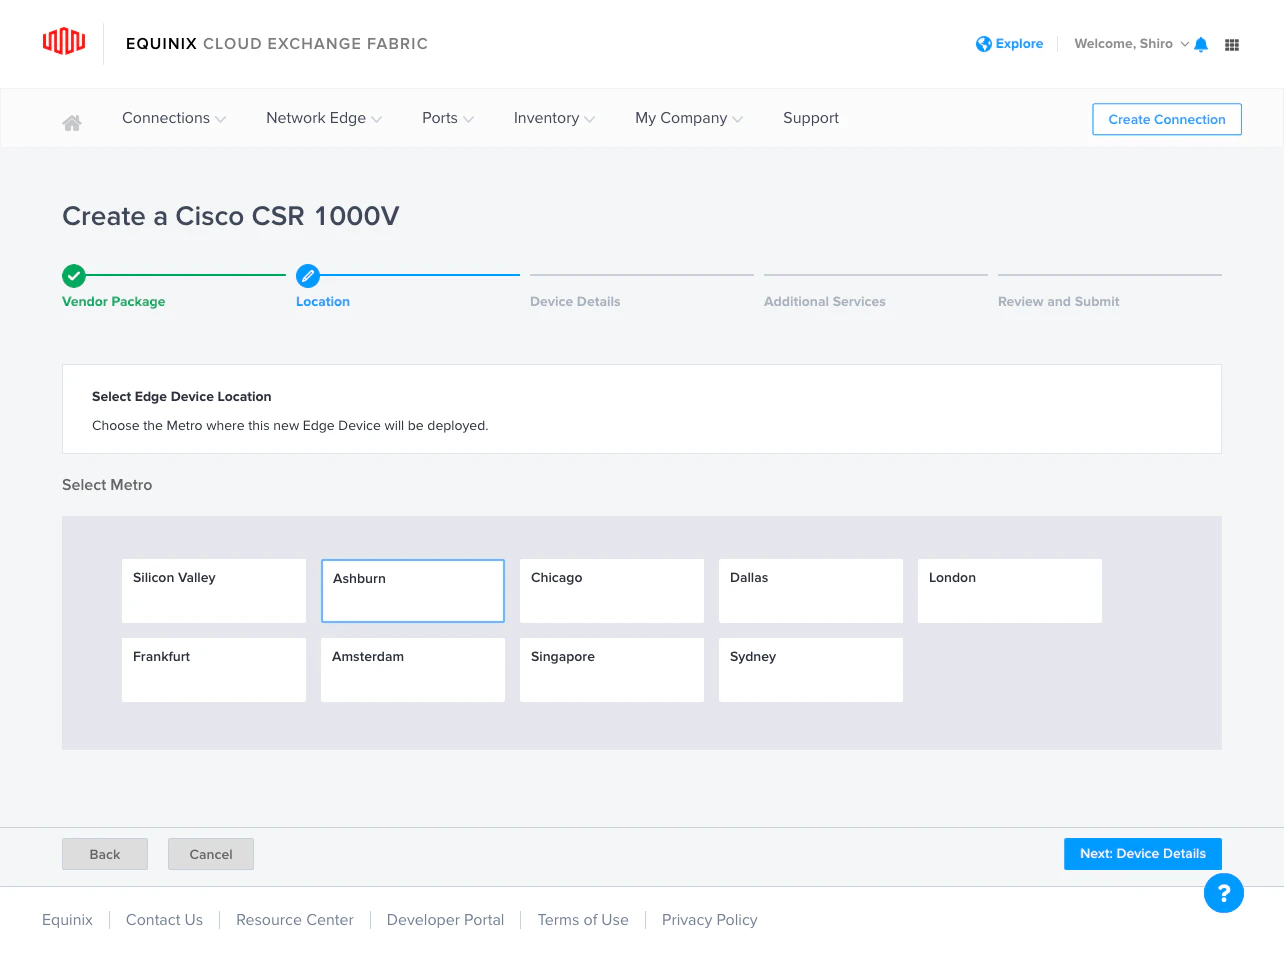
Task: Select the Ashburn metro card
Action: pos(413,591)
